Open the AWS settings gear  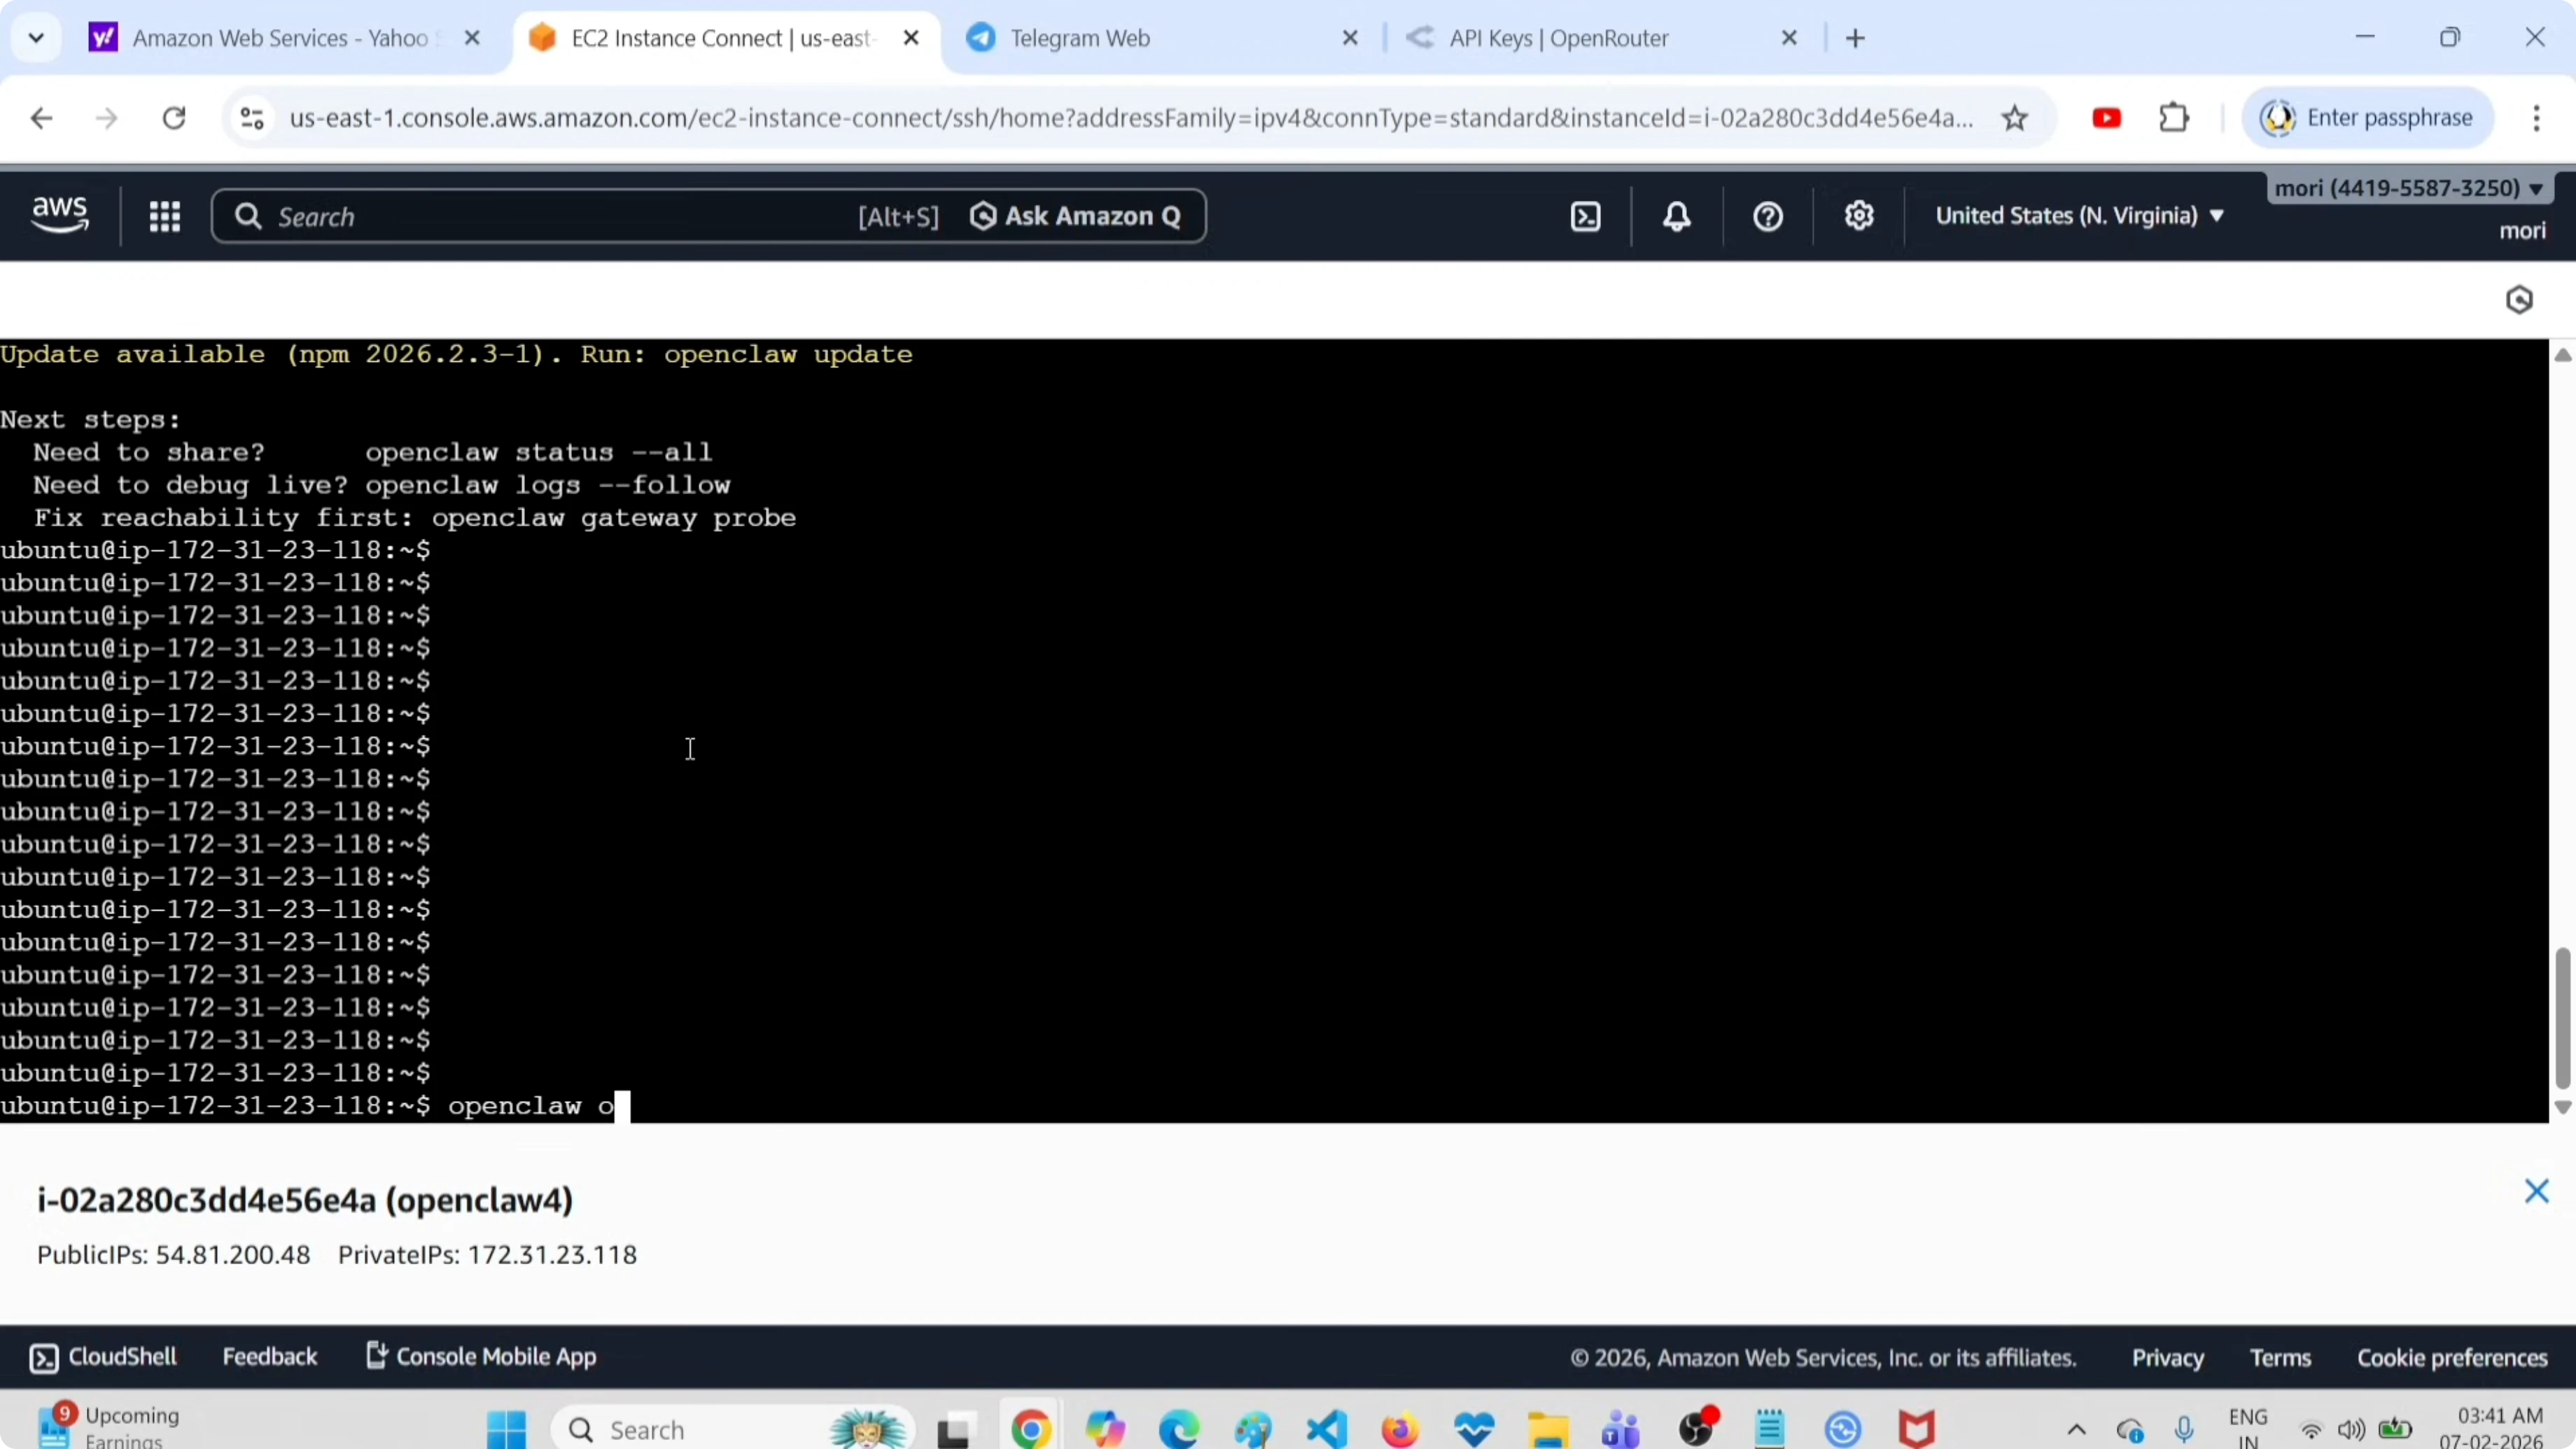click(1859, 216)
